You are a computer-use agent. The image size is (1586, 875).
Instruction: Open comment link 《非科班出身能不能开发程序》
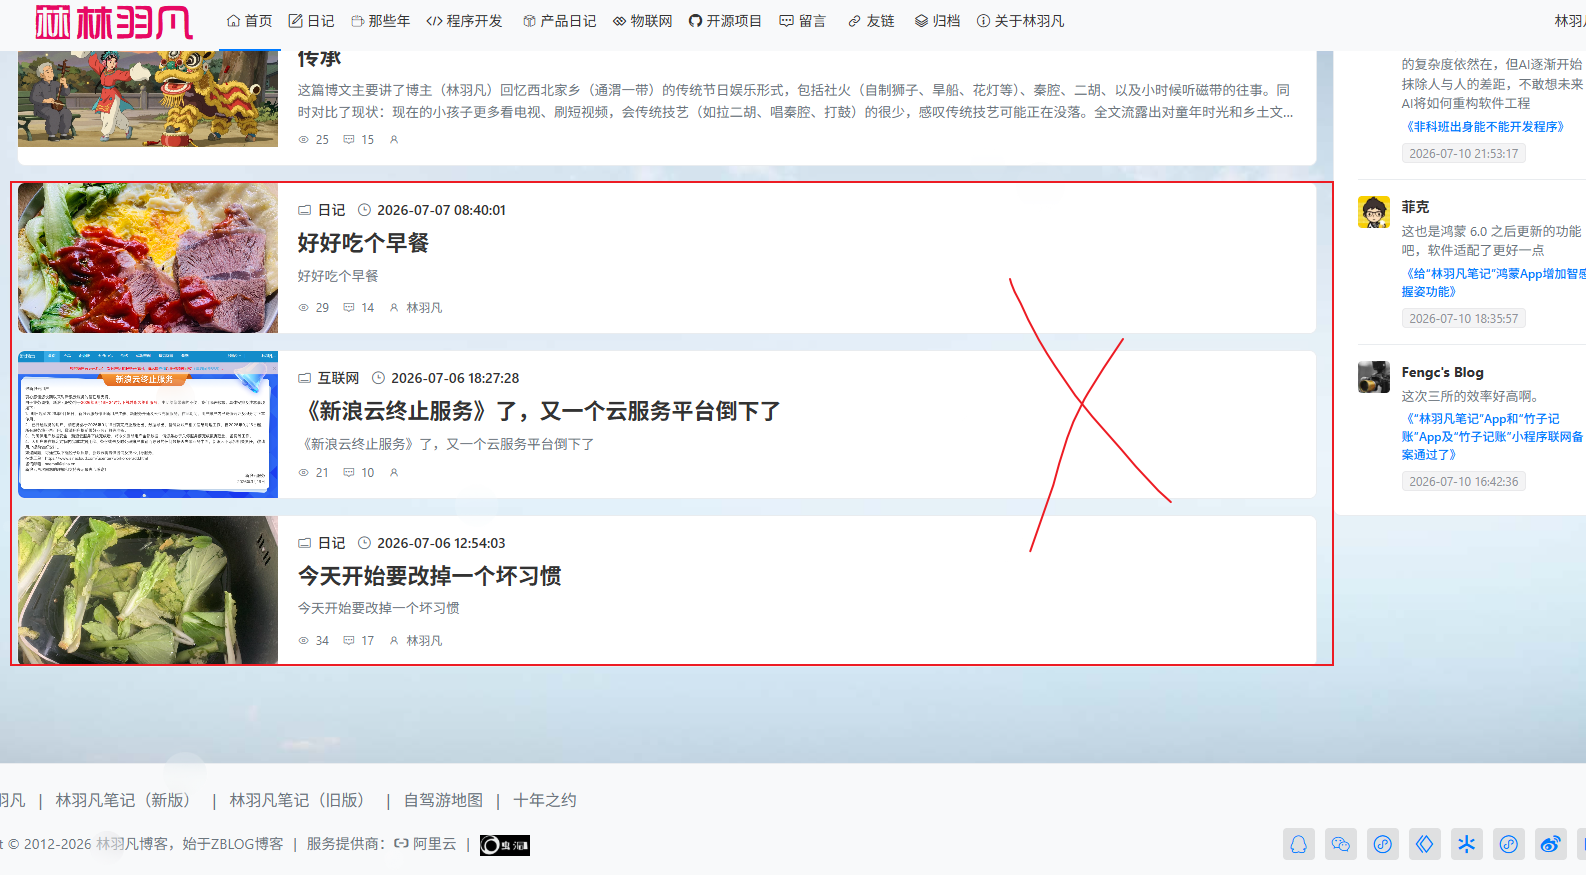point(1485,127)
